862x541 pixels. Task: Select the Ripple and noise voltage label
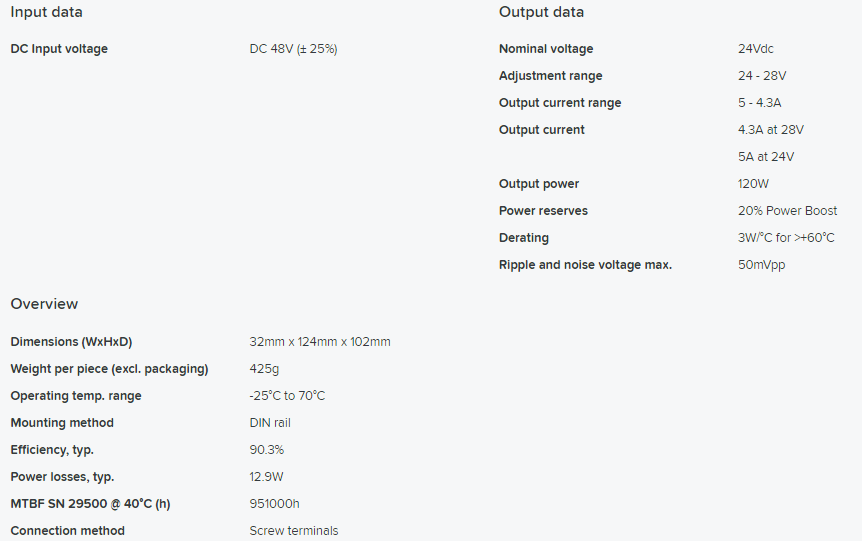pos(585,265)
